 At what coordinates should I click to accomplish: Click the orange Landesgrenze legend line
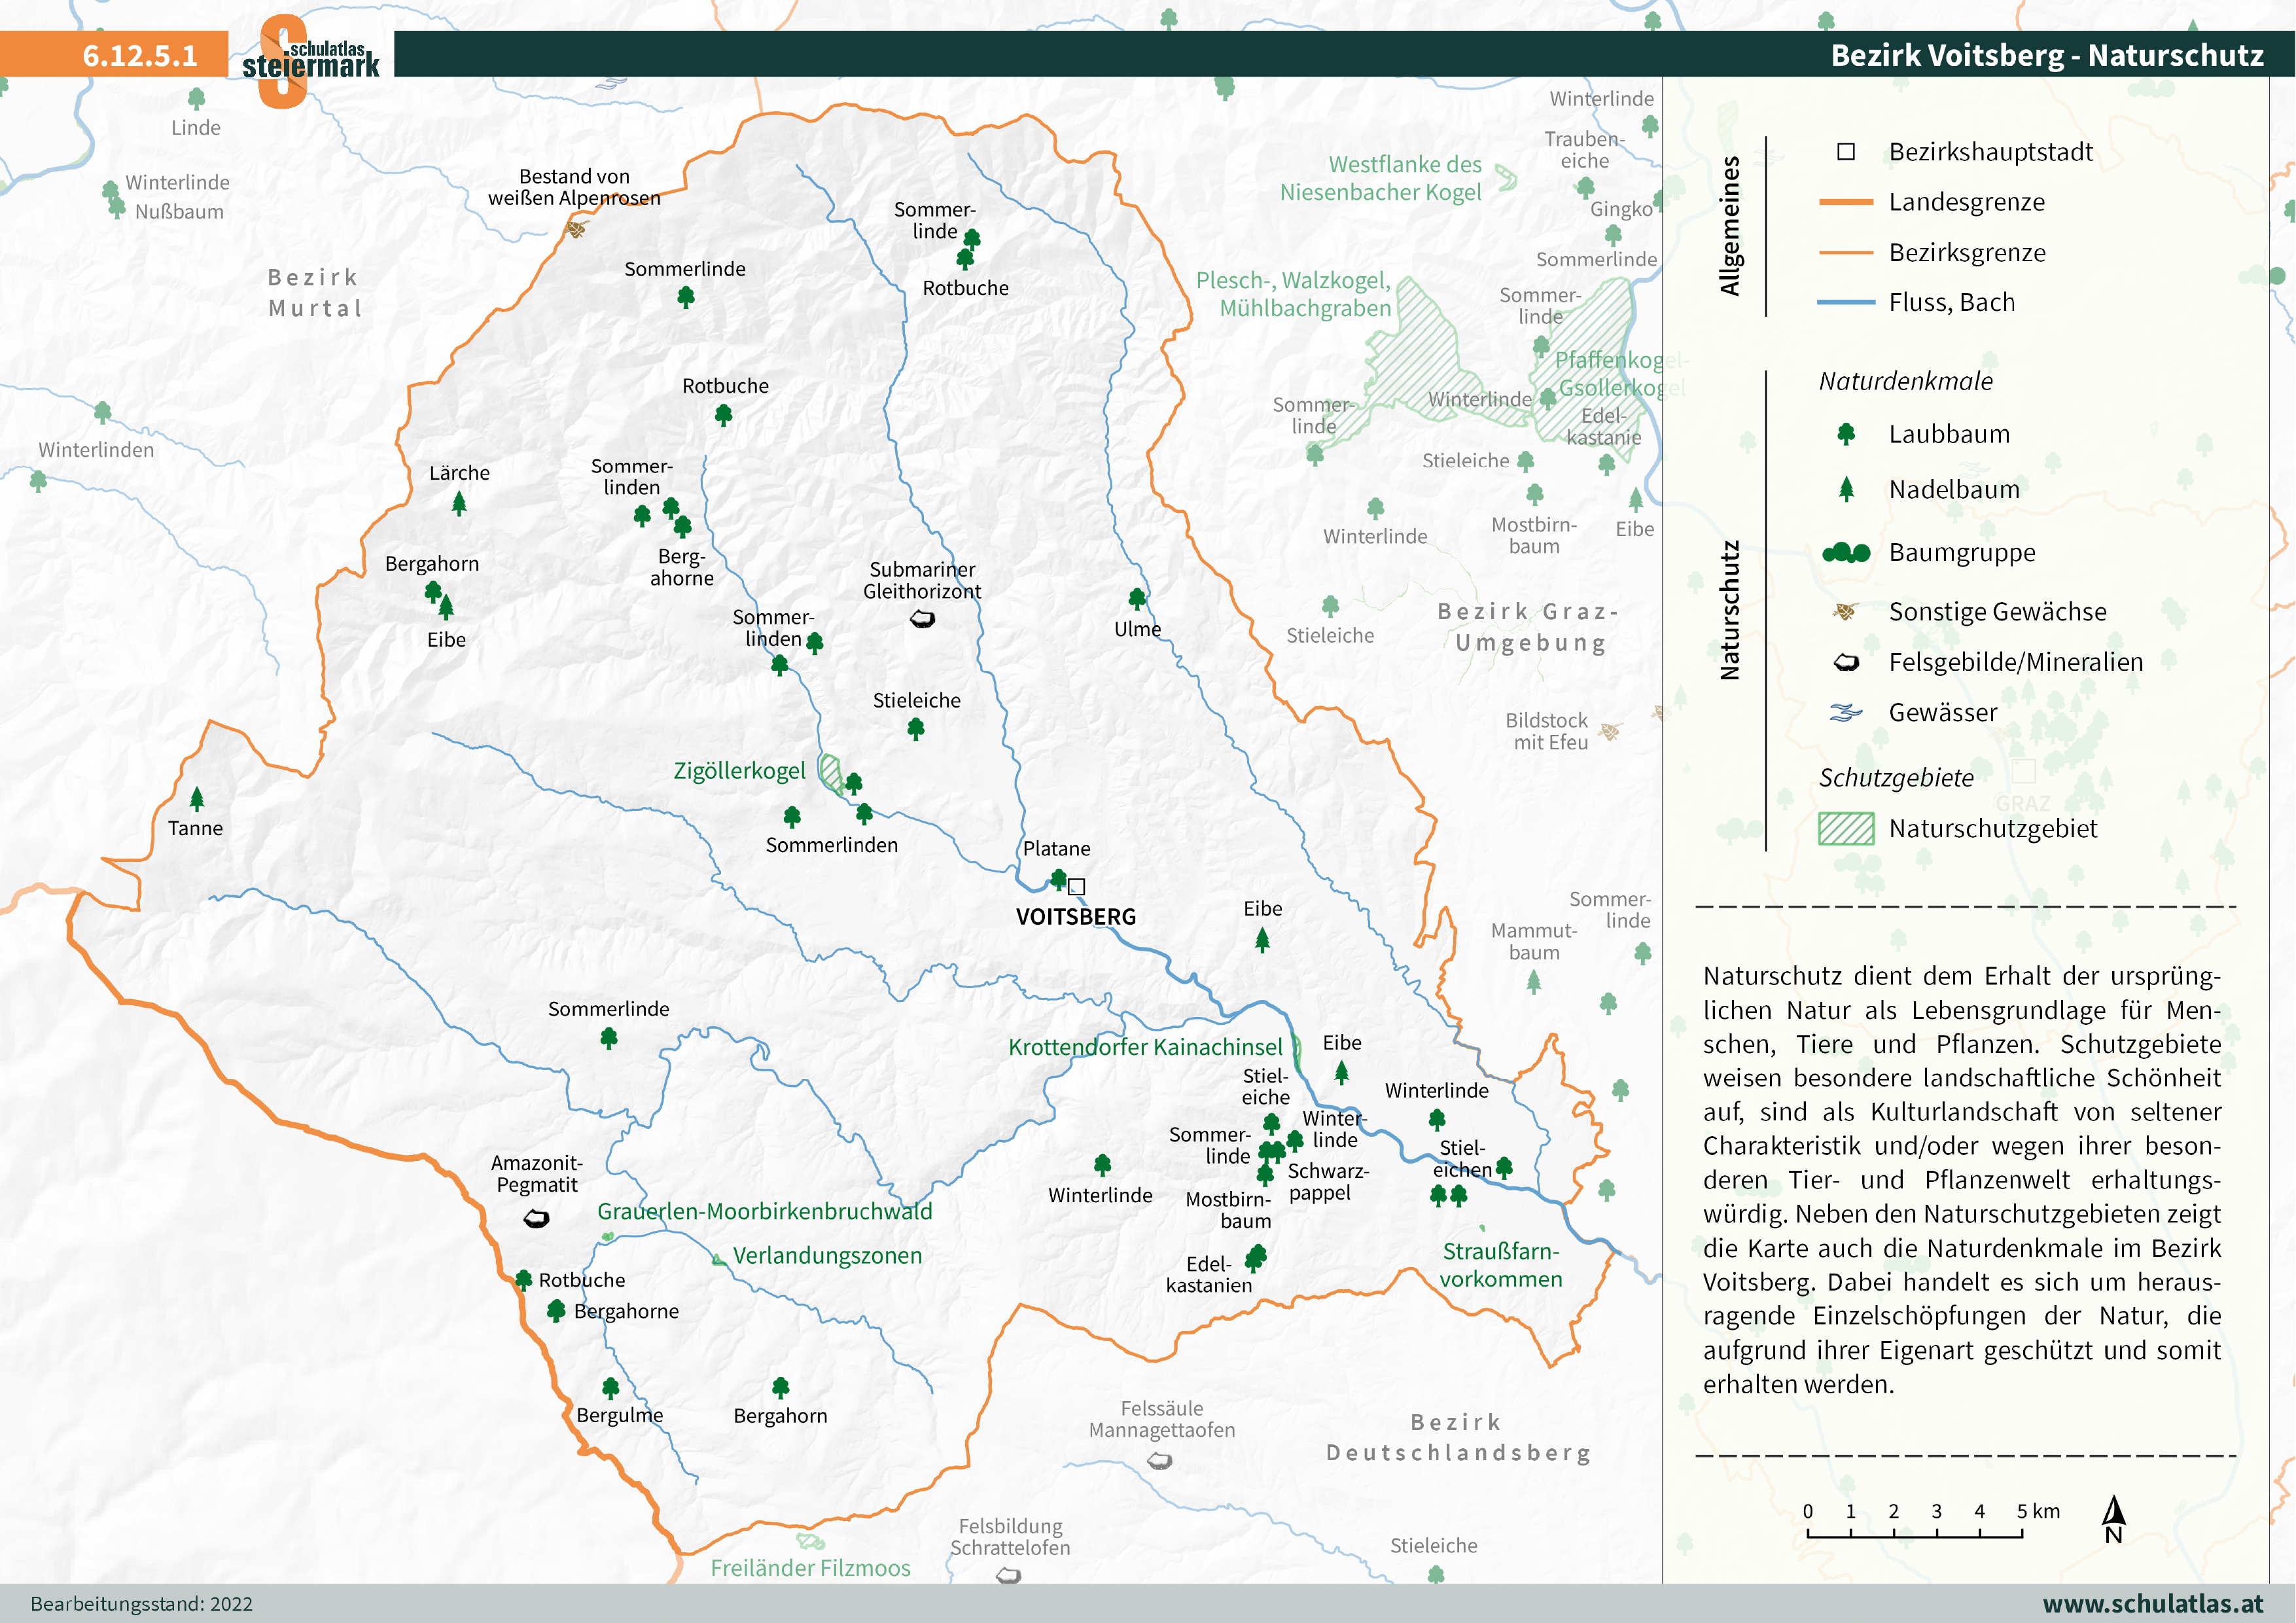(x=1846, y=202)
